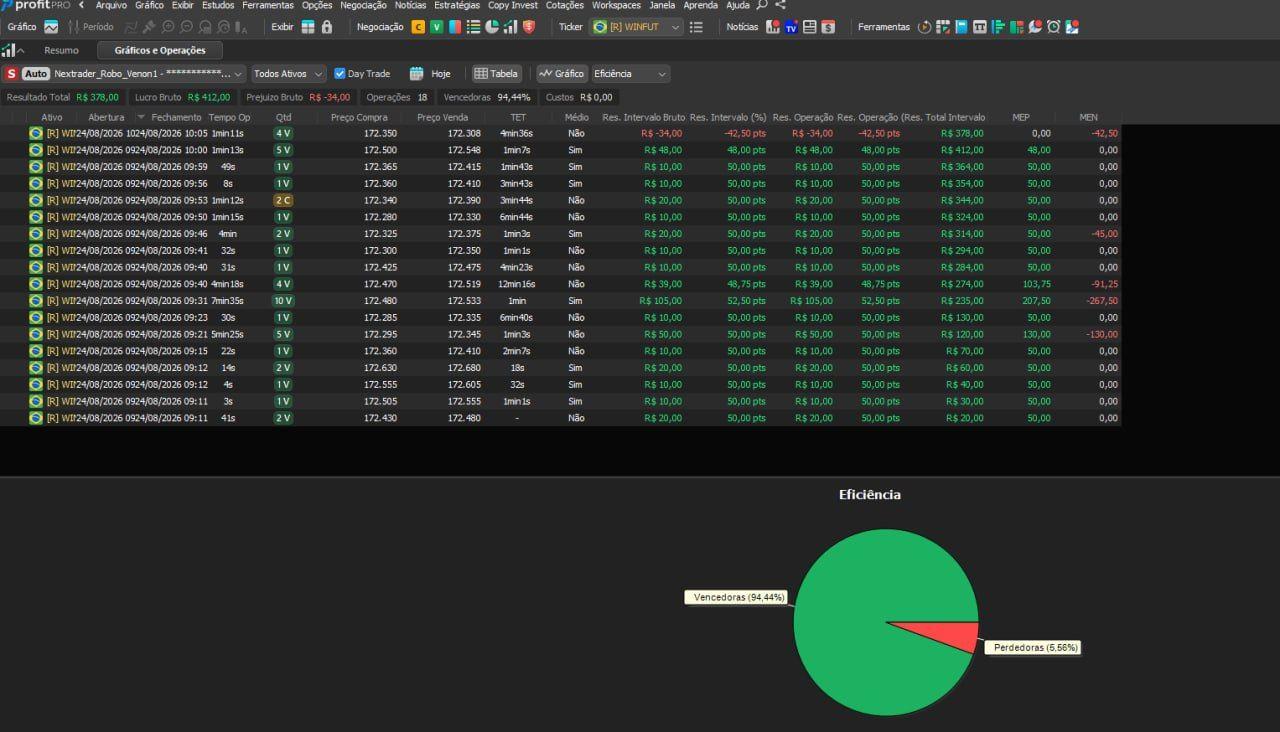
Task: Click the search magnifier in menu bar
Action: click(x=762, y=5)
